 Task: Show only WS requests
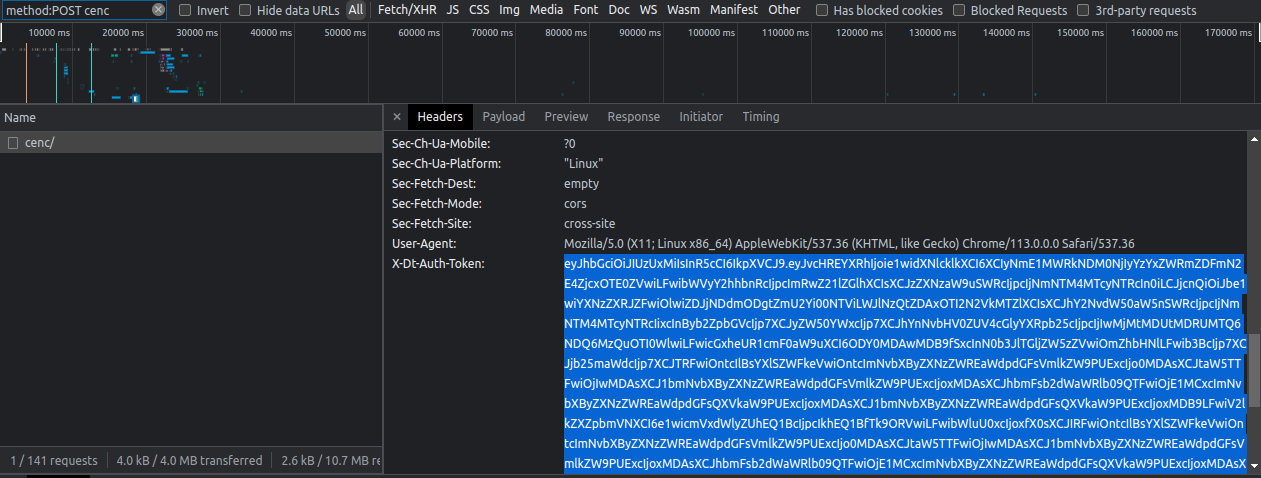click(648, 10)
